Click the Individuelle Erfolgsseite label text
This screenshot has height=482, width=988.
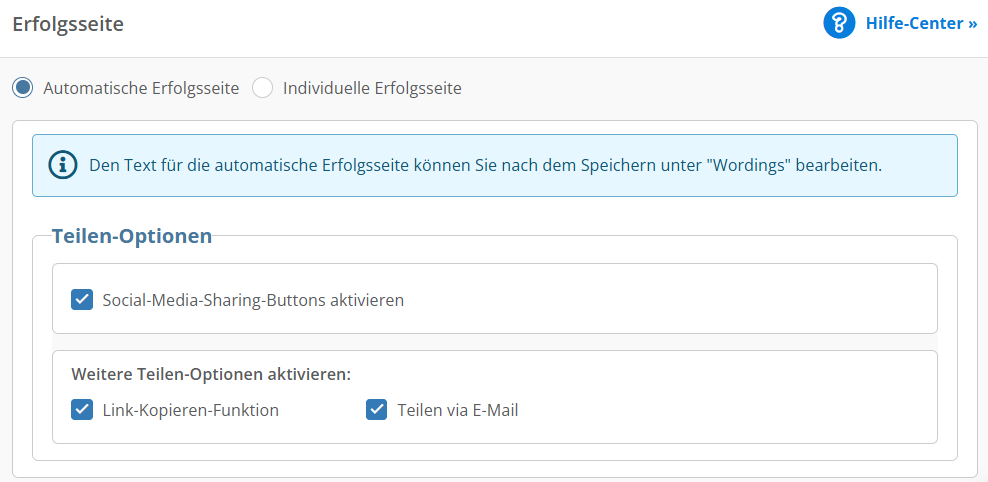(x=372, y=88)
